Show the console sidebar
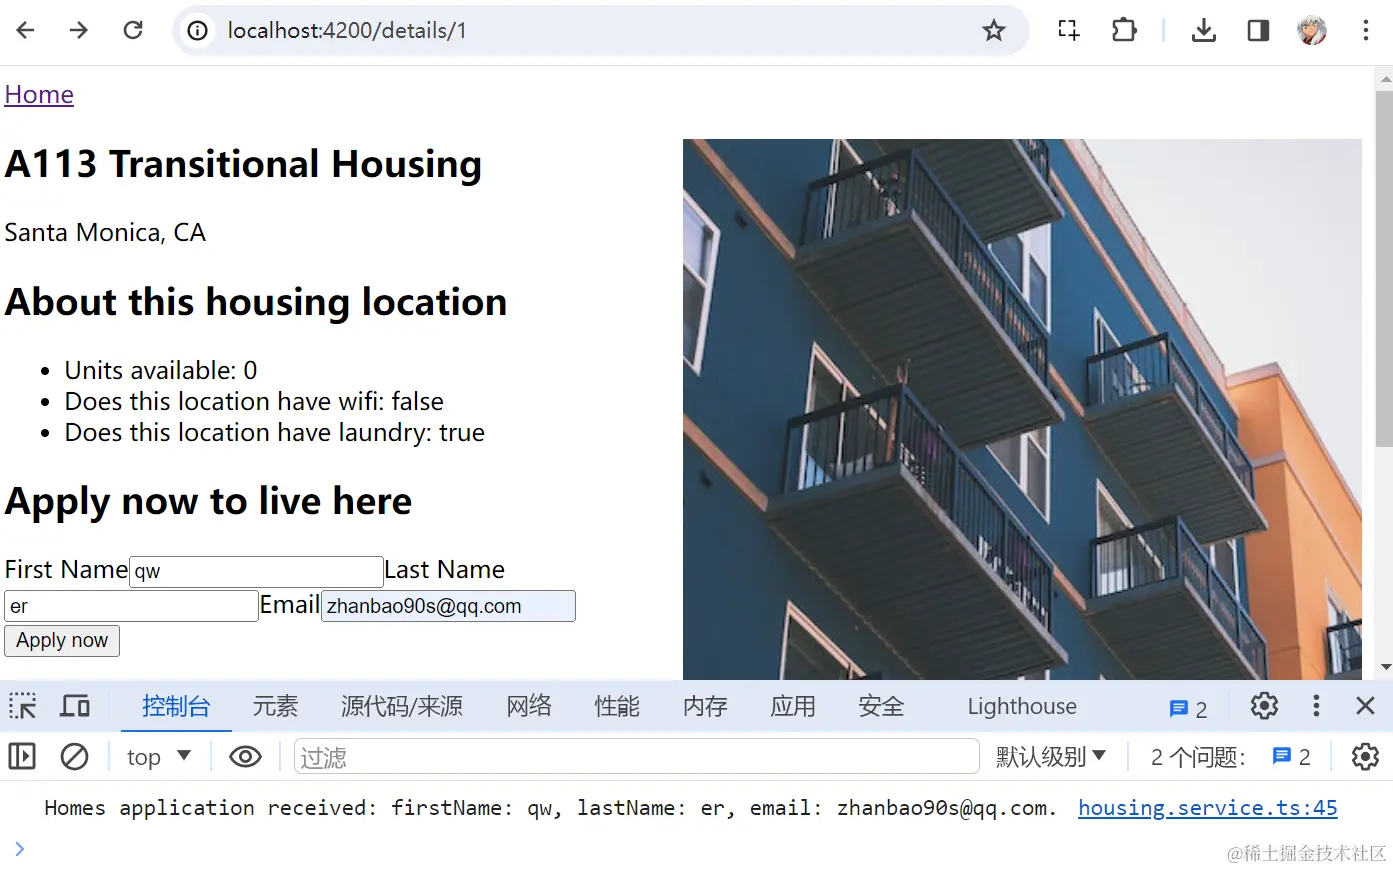The image size is (1393, 870). pyautogui.click(x=22, y=757)
